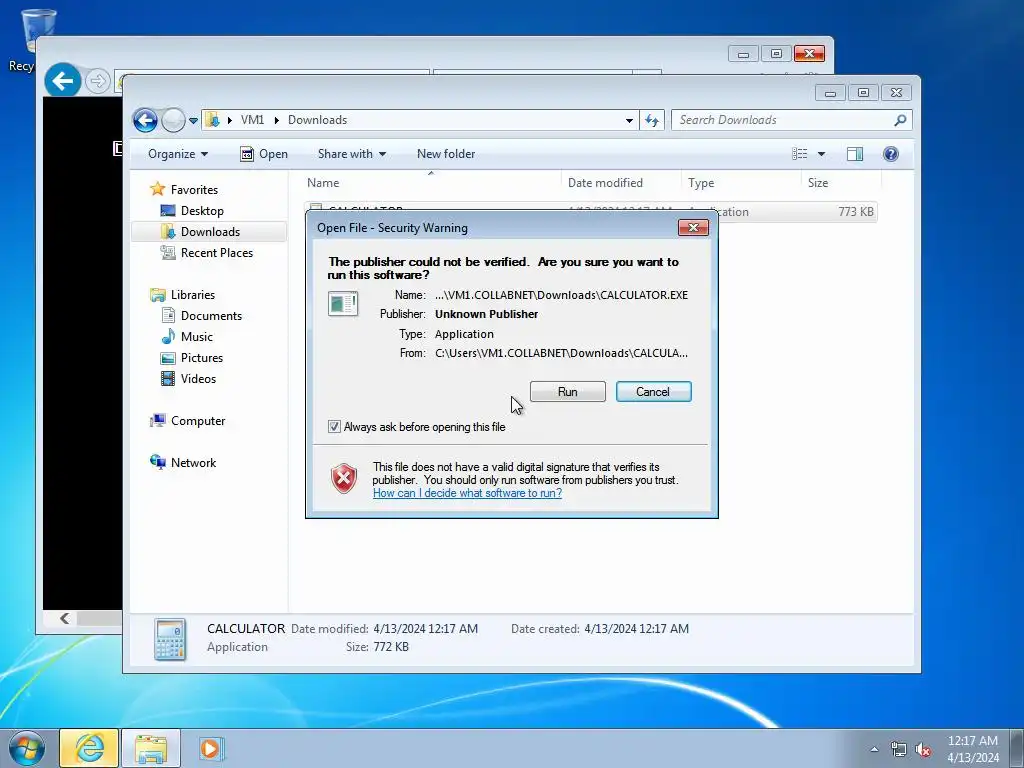Image resolution: width=1024 pixels, height=768 pixels.
Task: Click back arrow in the background window
Action: (63, 81)
